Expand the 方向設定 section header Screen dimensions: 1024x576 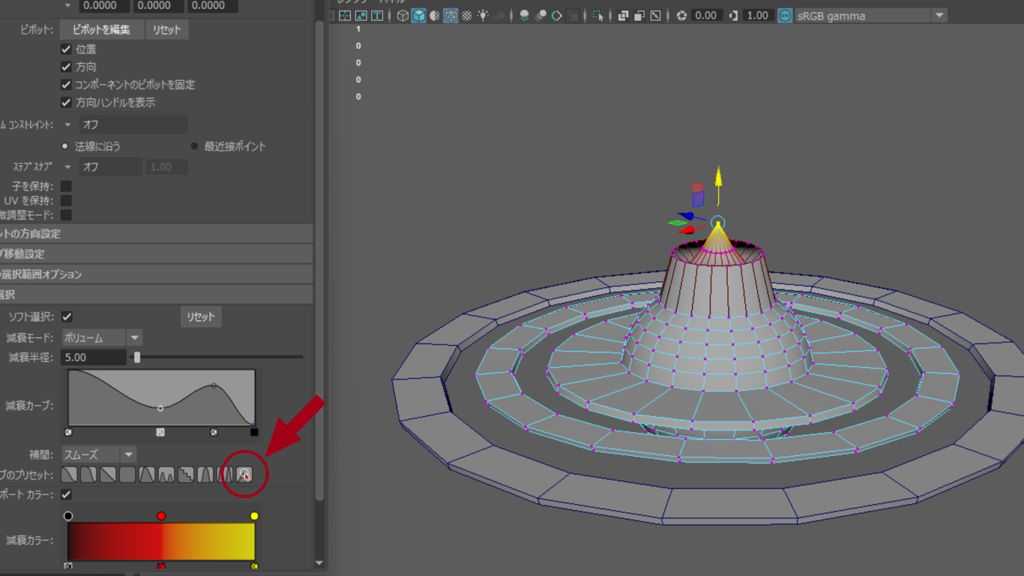pyautogui.click(x=156, y=234)
